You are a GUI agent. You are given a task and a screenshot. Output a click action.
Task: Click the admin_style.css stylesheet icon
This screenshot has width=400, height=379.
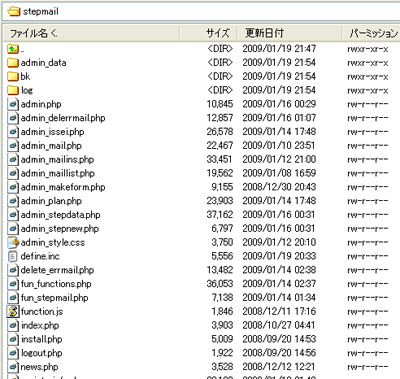pos(13,243)
